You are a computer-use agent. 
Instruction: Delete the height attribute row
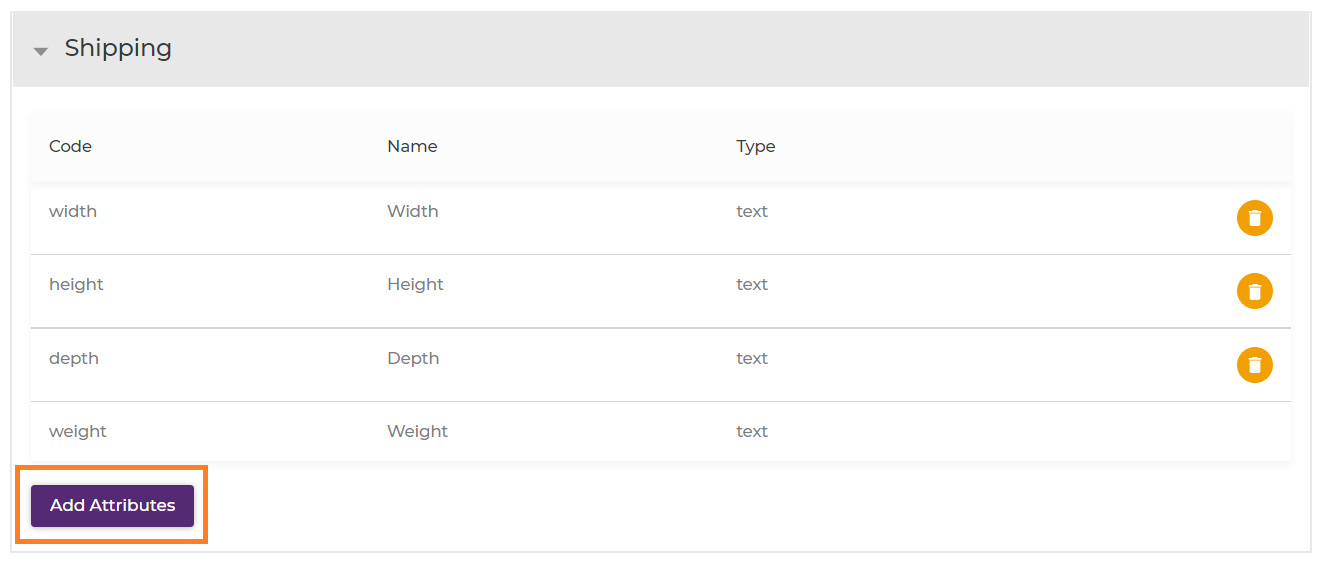[x=1254, y=291]
